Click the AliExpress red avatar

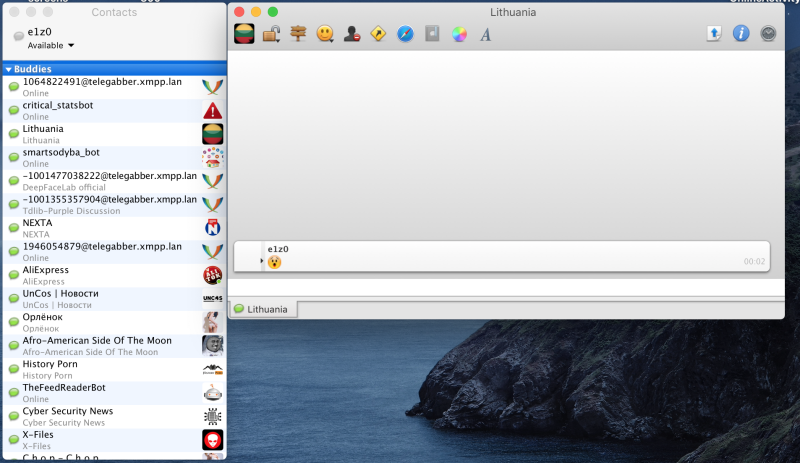213,275
